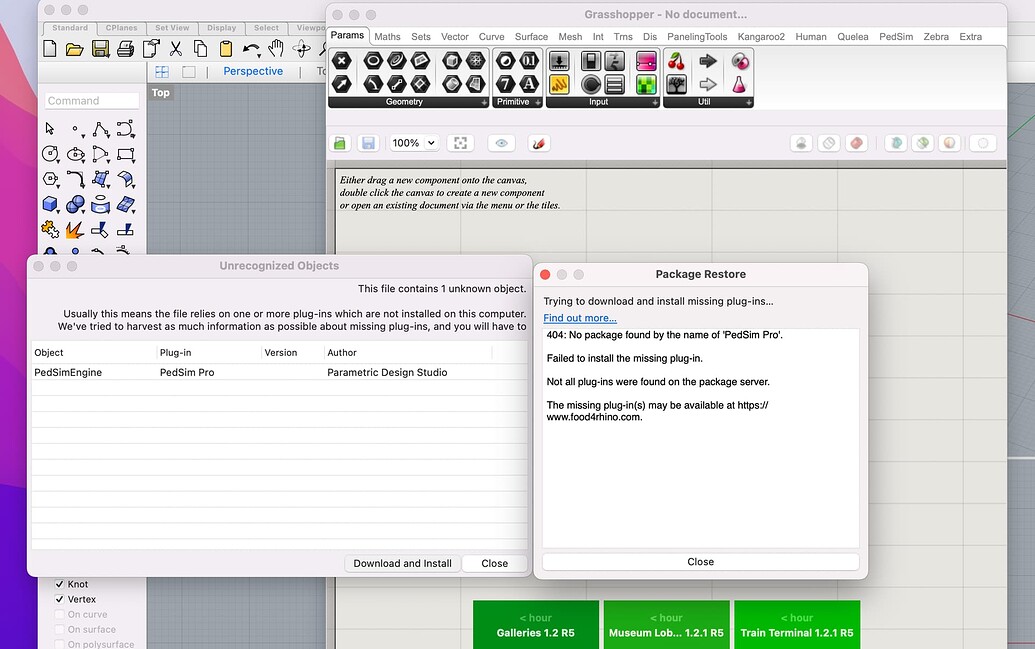Switch to the Kangaroo2 tab
The height and width of the screenshot is (649, 1035).
tap(760, 36)
